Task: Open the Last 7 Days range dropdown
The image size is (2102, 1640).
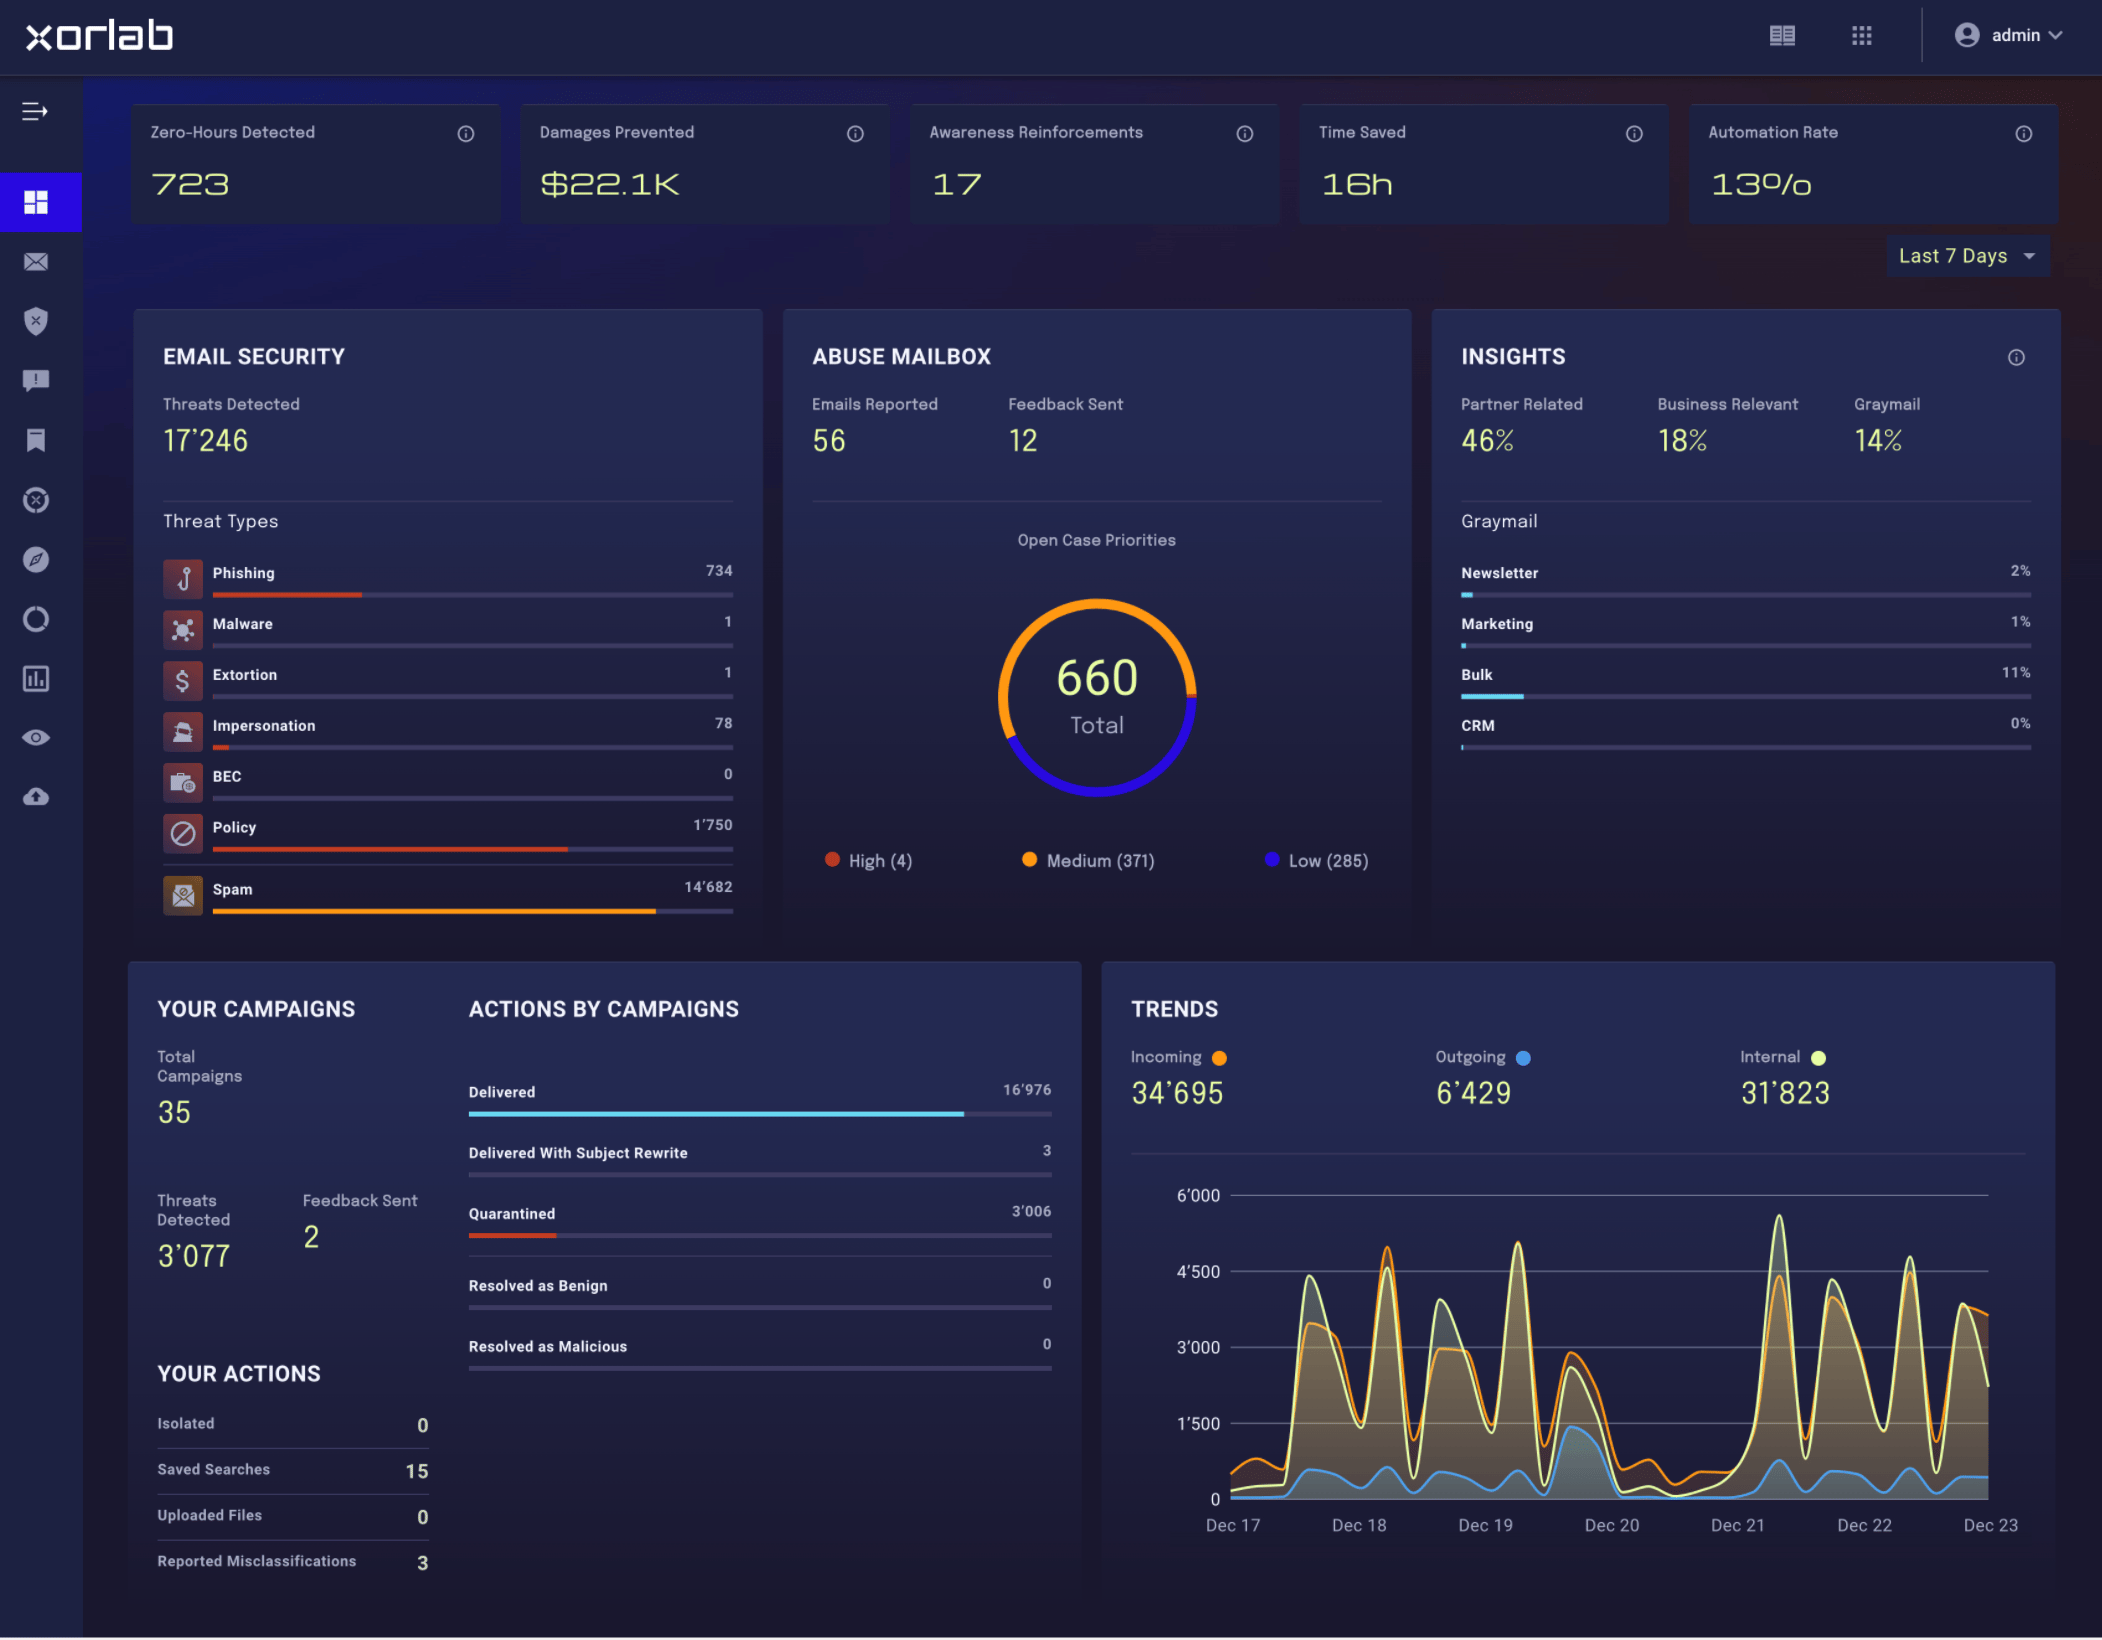Action: (x=1967, y=256)
